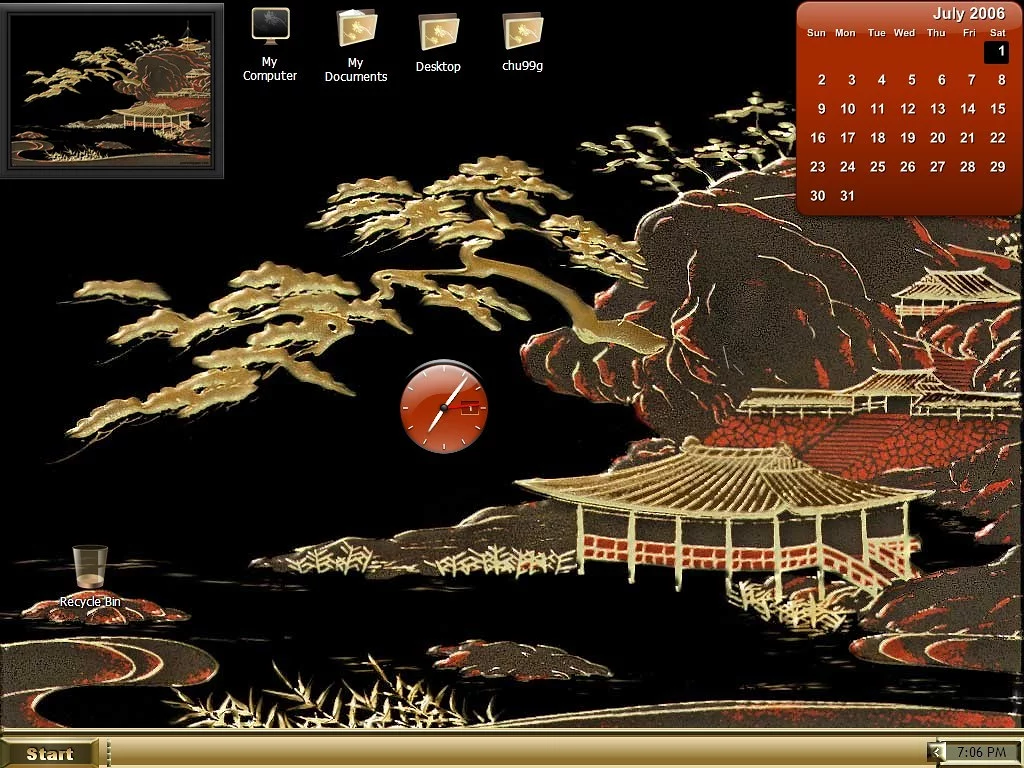Select highlighted date 1 in calendar
The height and width of the screenshot is (768, 1024).
pyautogui.click(x=997, y=51)
